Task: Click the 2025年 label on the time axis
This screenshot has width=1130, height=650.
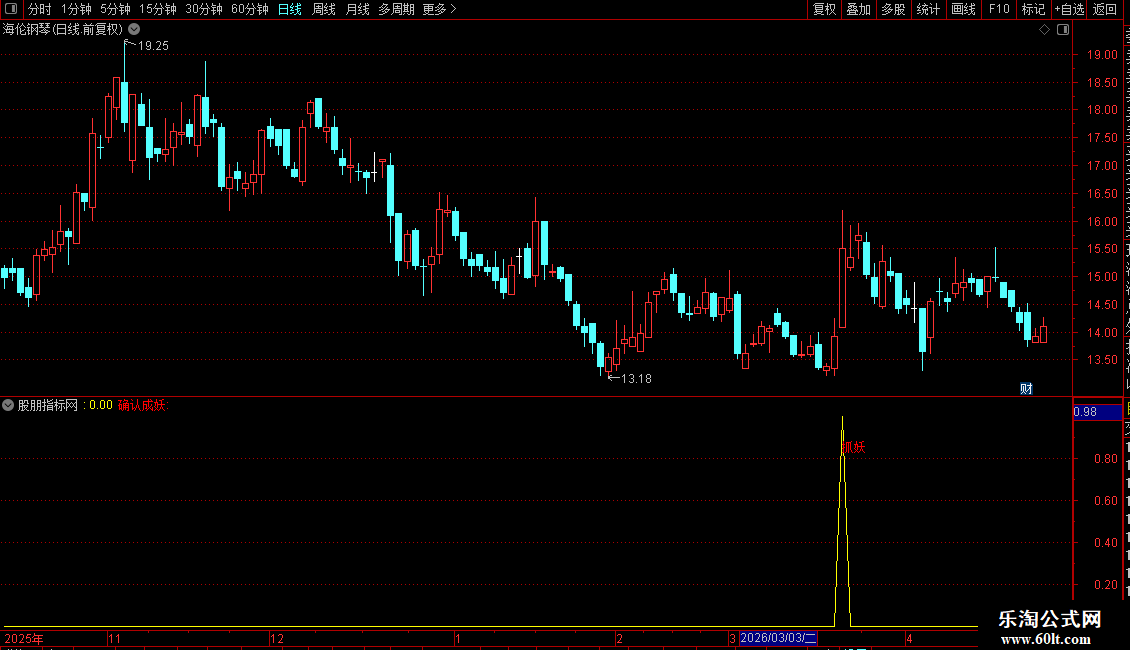Action: 24,638
